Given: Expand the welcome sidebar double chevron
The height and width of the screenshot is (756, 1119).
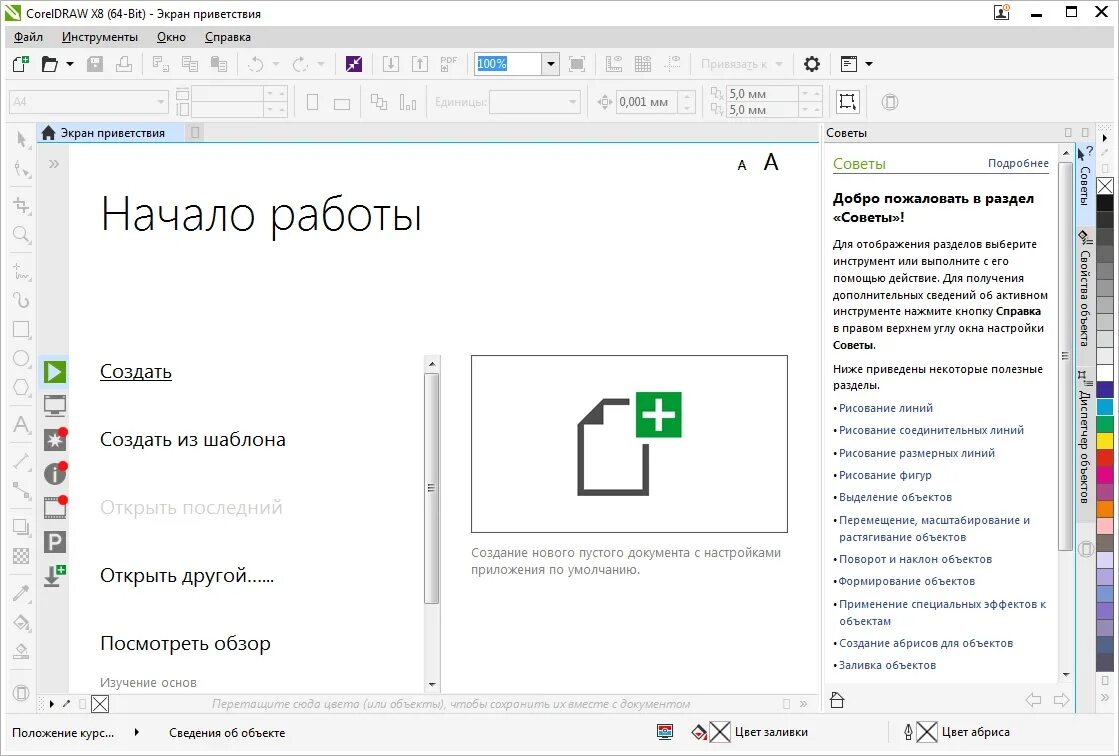Looking at the screenshot, I should pos(54,164).
